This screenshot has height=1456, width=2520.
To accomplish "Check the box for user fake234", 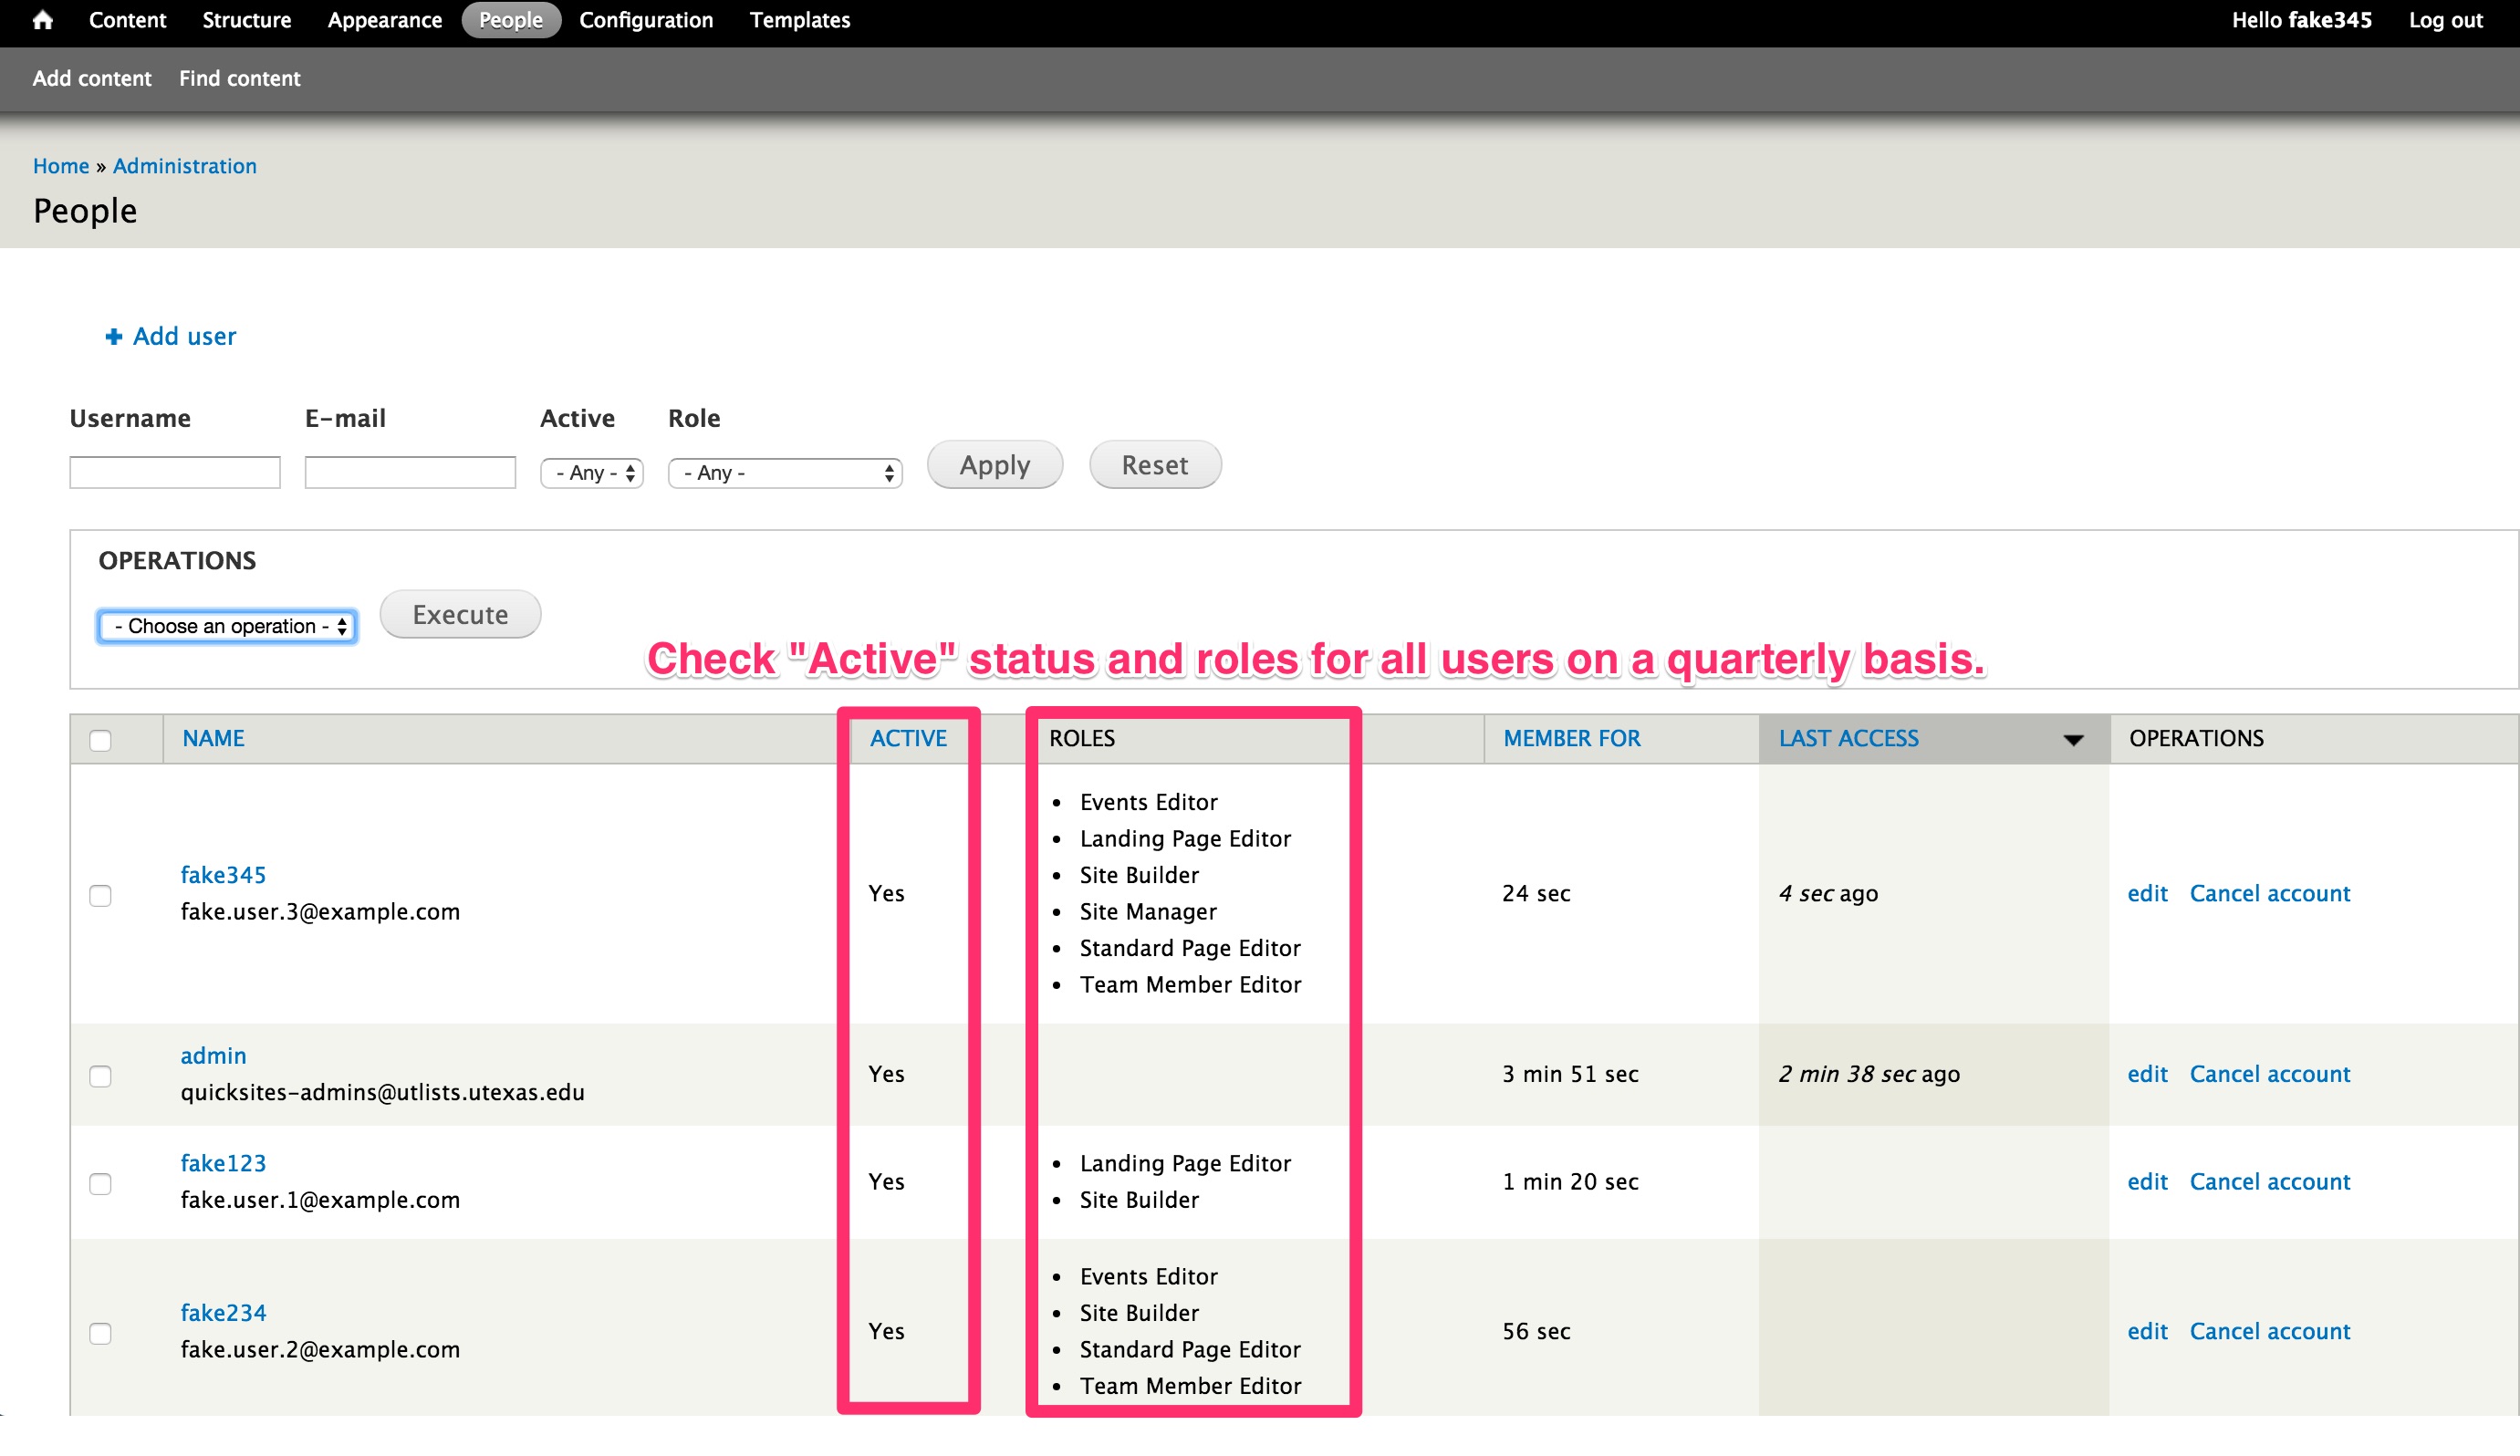I will [x=100, y=1333].
